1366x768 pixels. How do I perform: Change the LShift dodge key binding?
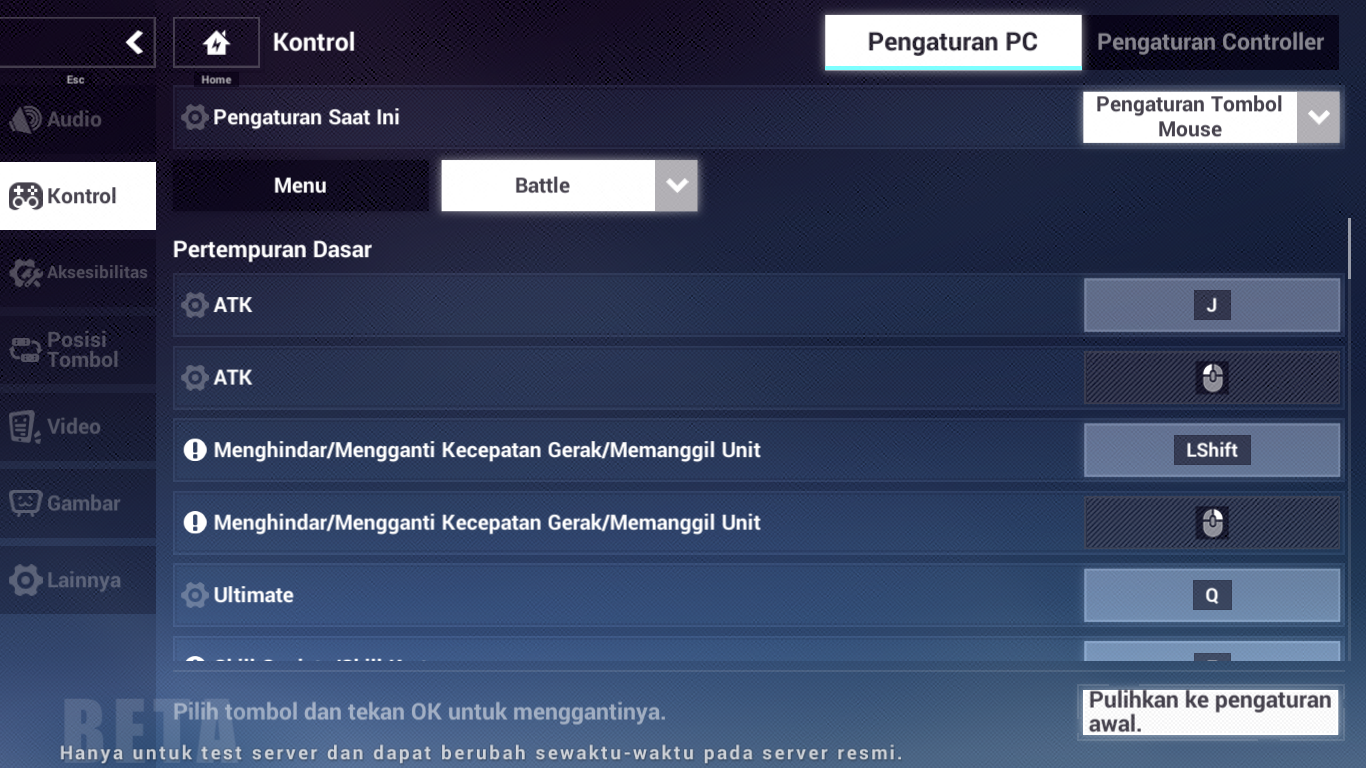click(x=1211, y=450)
